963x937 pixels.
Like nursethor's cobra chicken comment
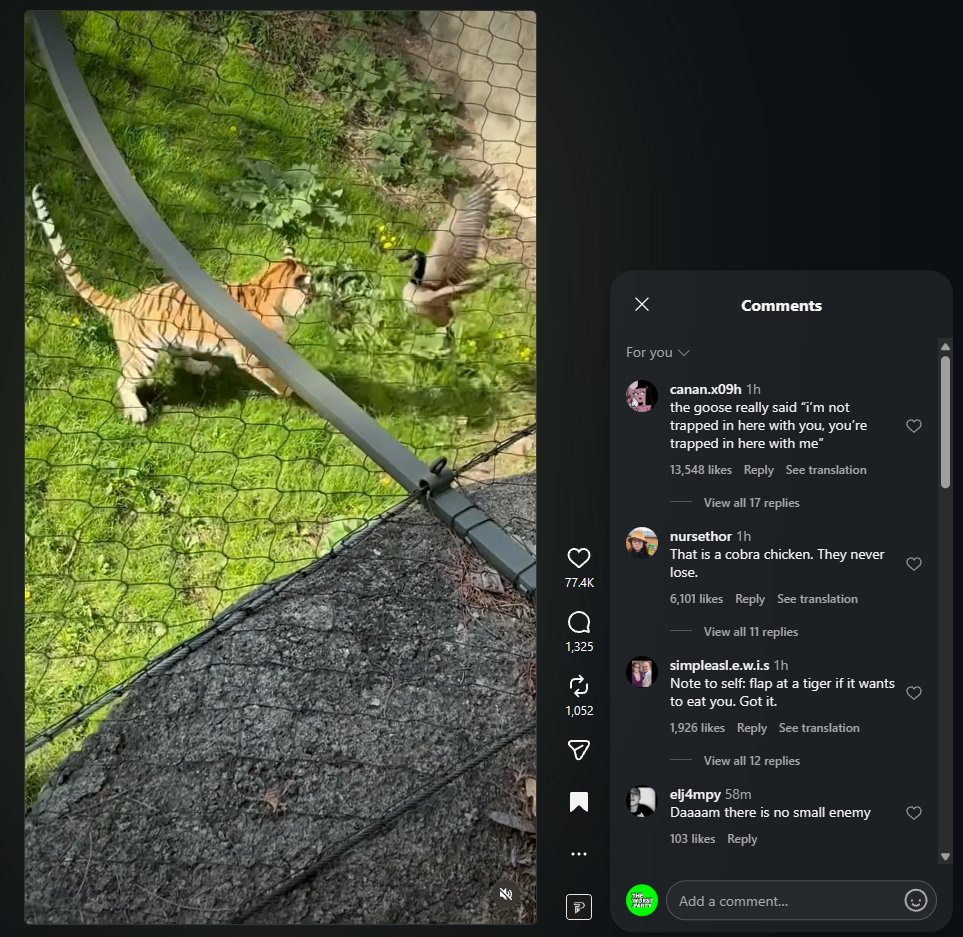914,564
